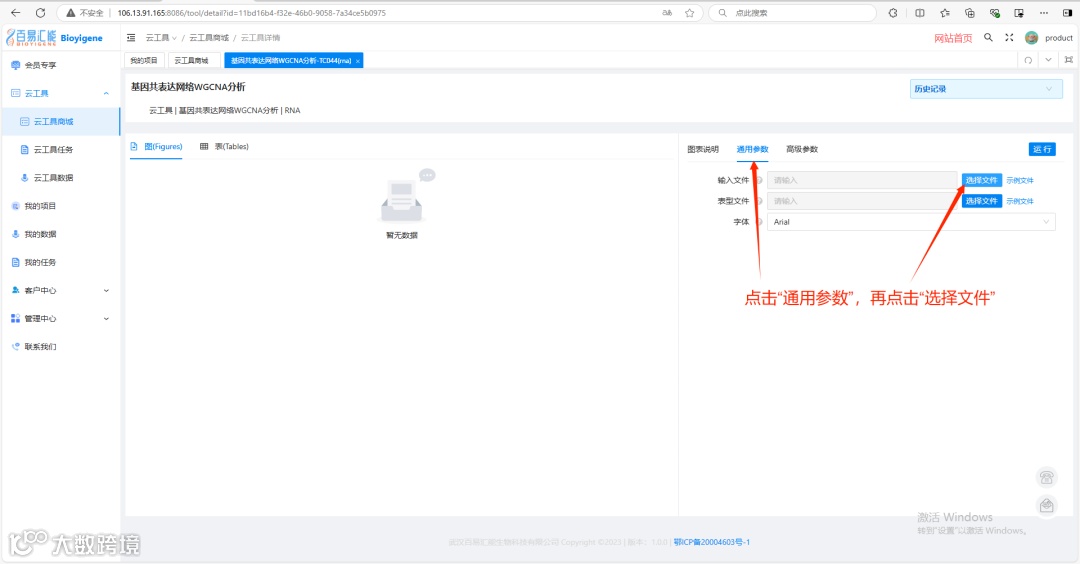1080x564 pixels.
Task: Open the product user avatar
Action: 1031,38
